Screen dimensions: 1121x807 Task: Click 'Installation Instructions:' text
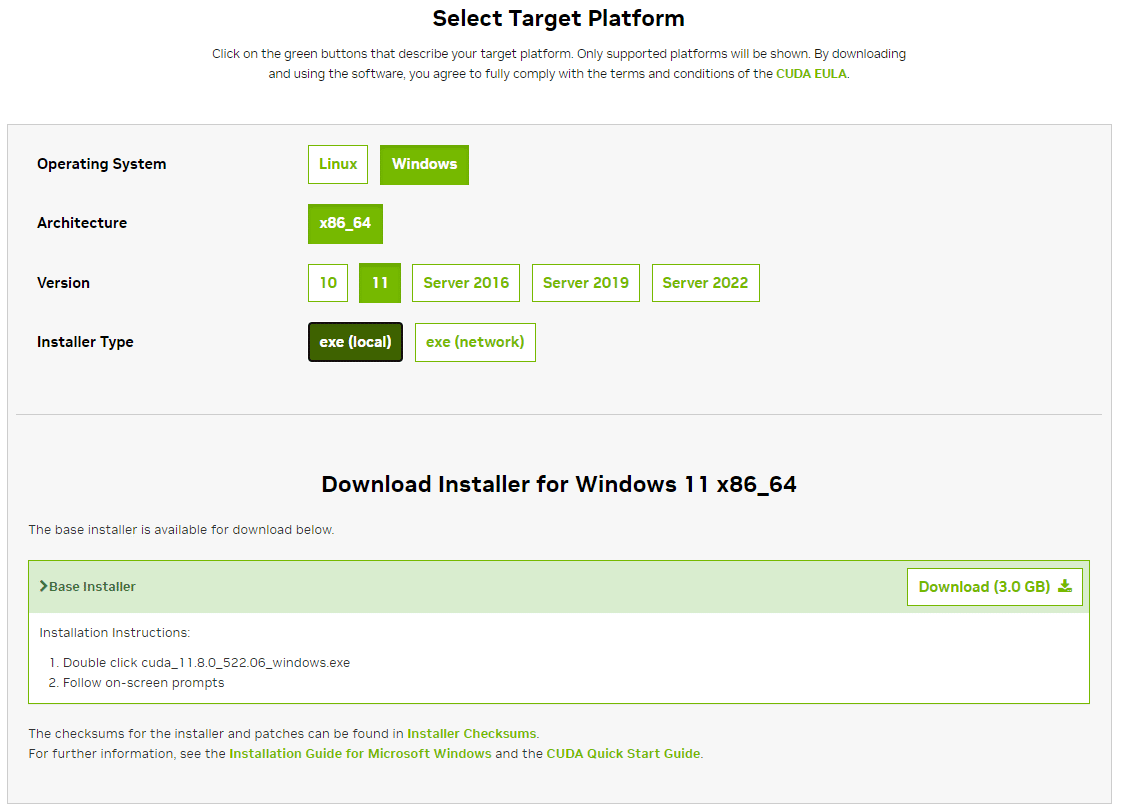click(x=114, y=633)
